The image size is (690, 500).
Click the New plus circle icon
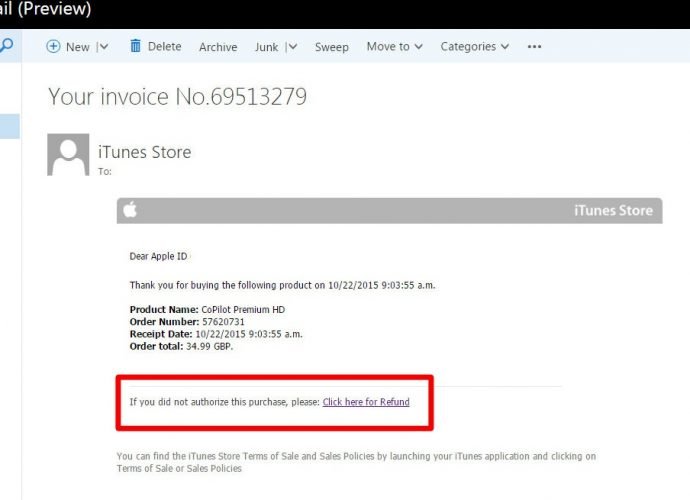(x=53, y=46)
